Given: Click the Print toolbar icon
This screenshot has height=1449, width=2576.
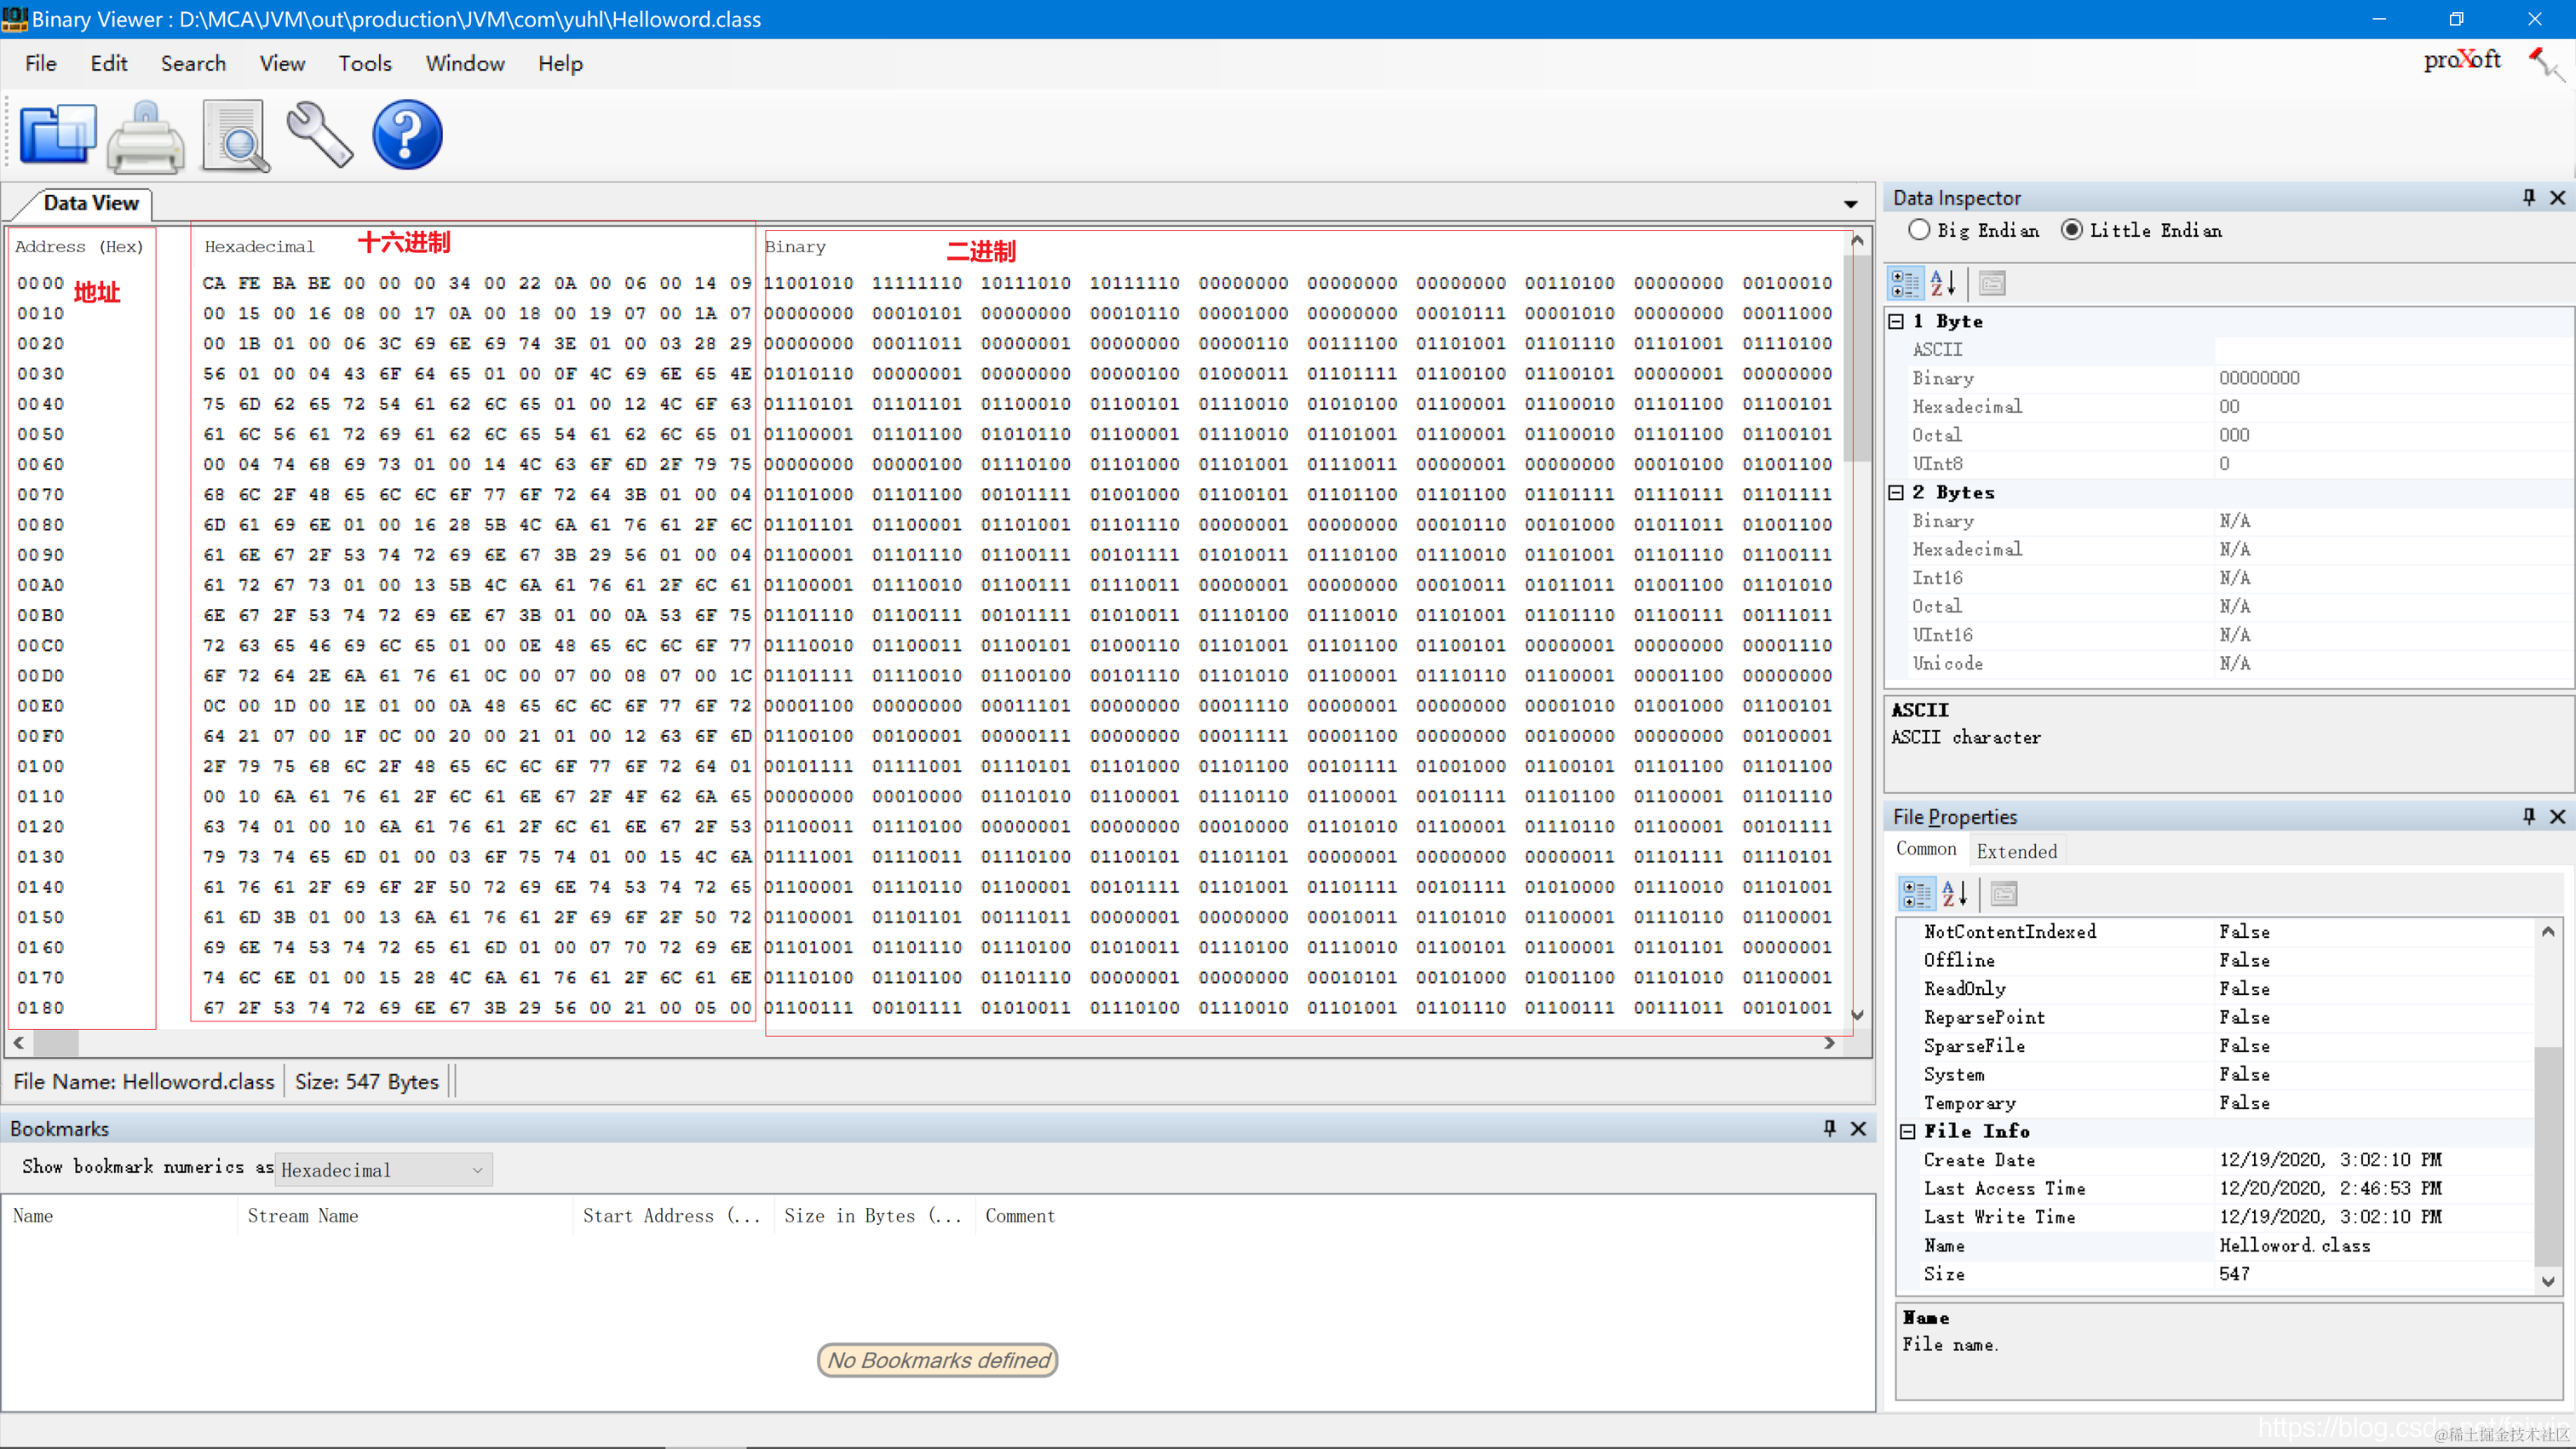Looking at the screenshot, I should tap(146, 136).
